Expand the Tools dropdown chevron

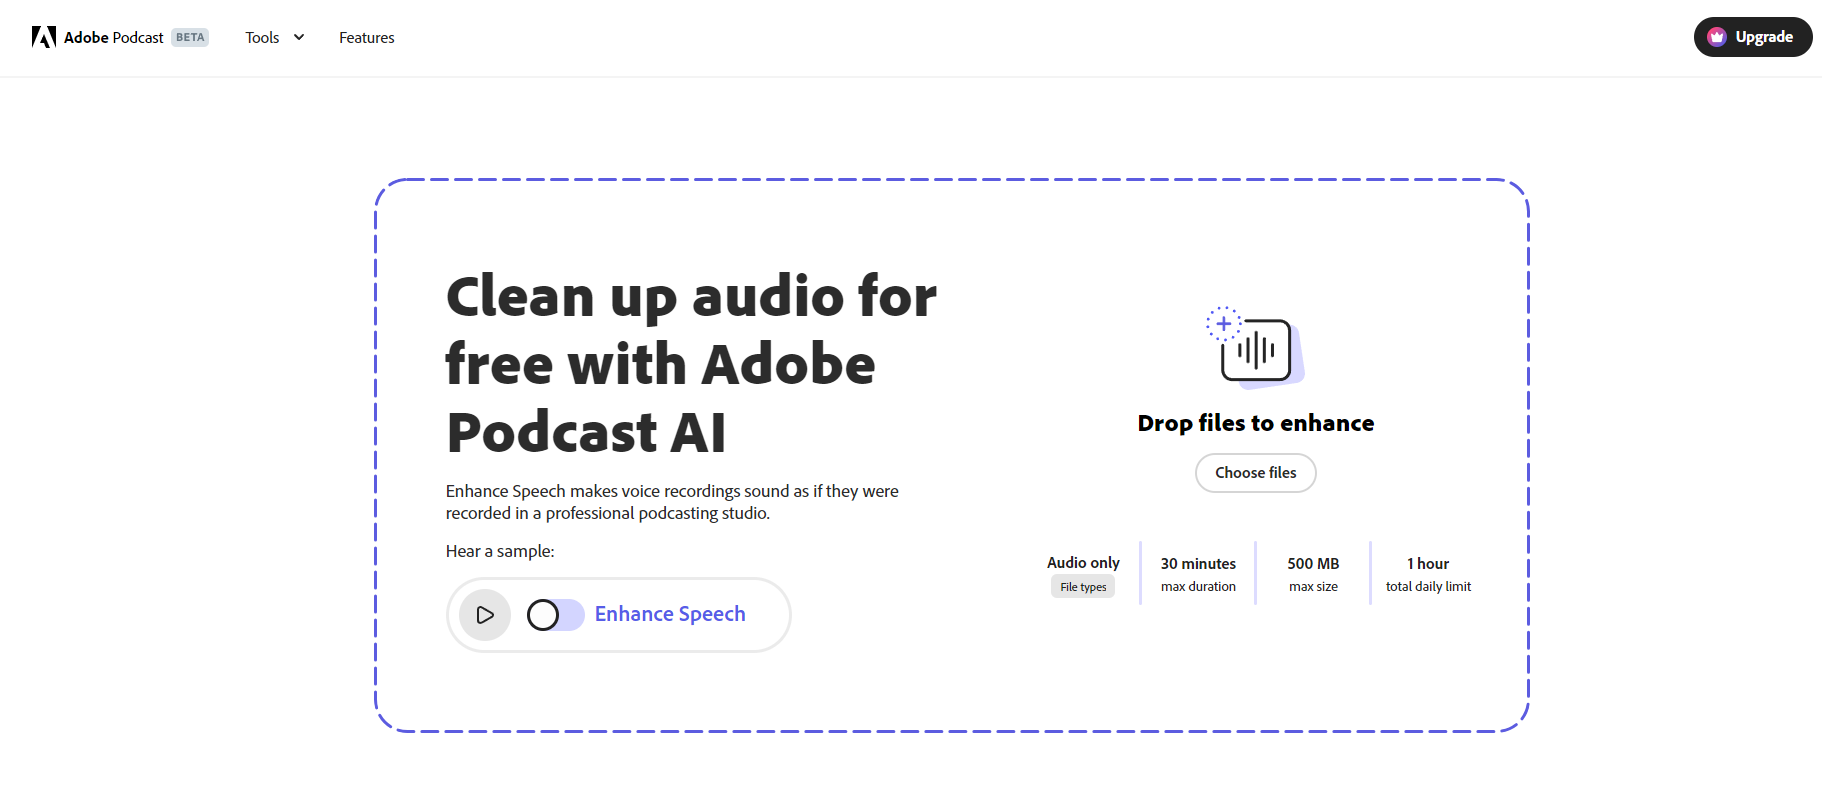pos(299,37)
